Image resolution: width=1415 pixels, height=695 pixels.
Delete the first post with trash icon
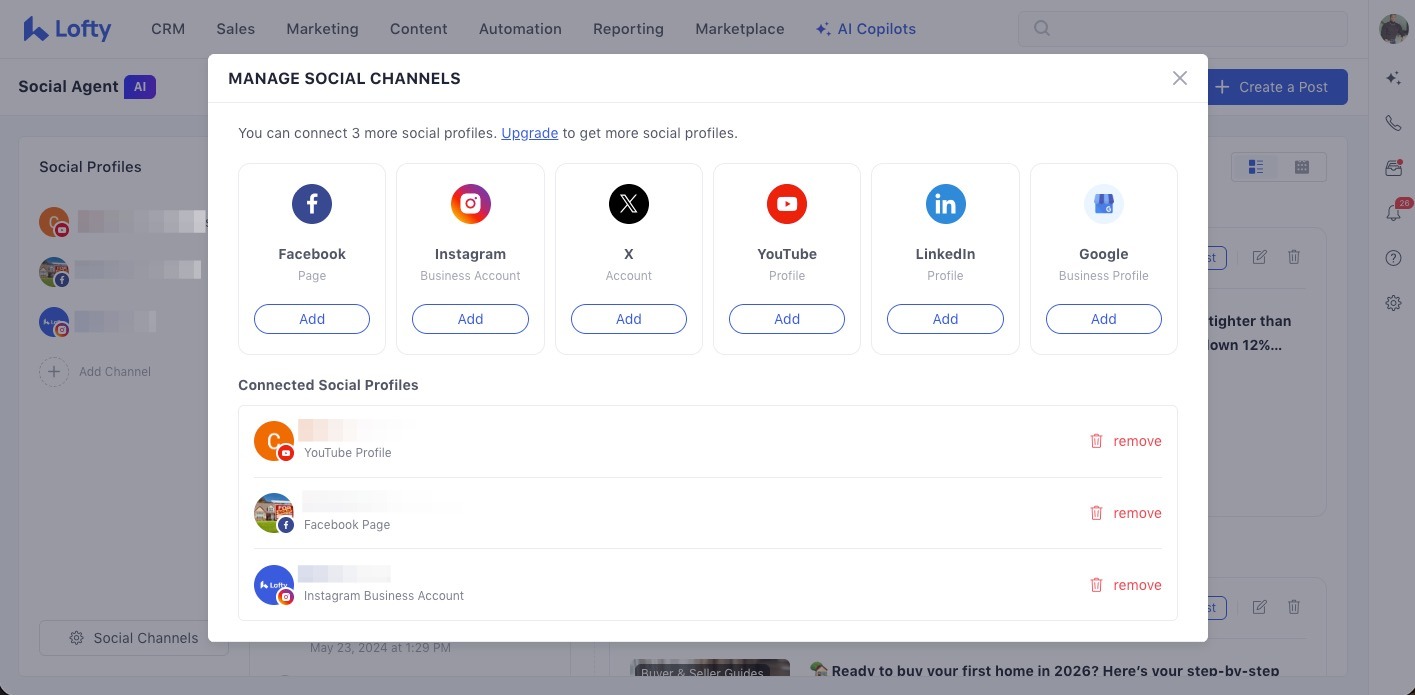pyautogui.click(x=1294, y=257)
